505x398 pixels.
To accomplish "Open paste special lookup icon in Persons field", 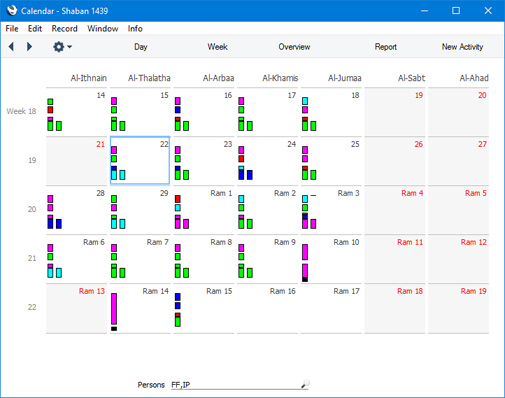I will coord(305,384).
